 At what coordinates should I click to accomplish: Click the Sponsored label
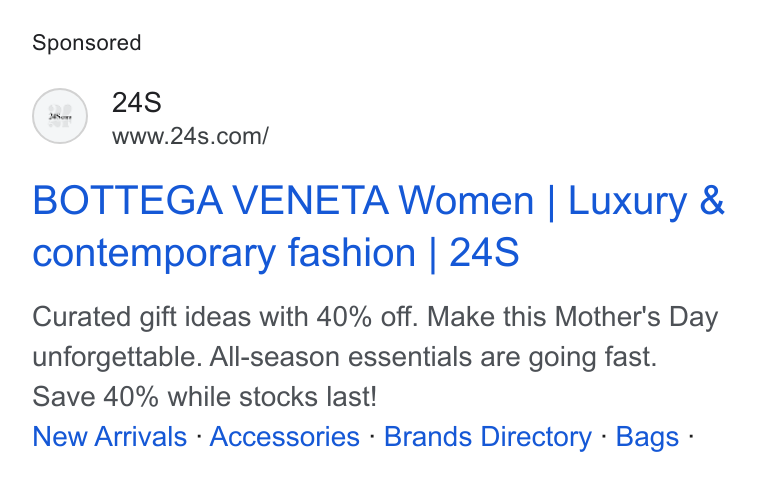[87, 43]
